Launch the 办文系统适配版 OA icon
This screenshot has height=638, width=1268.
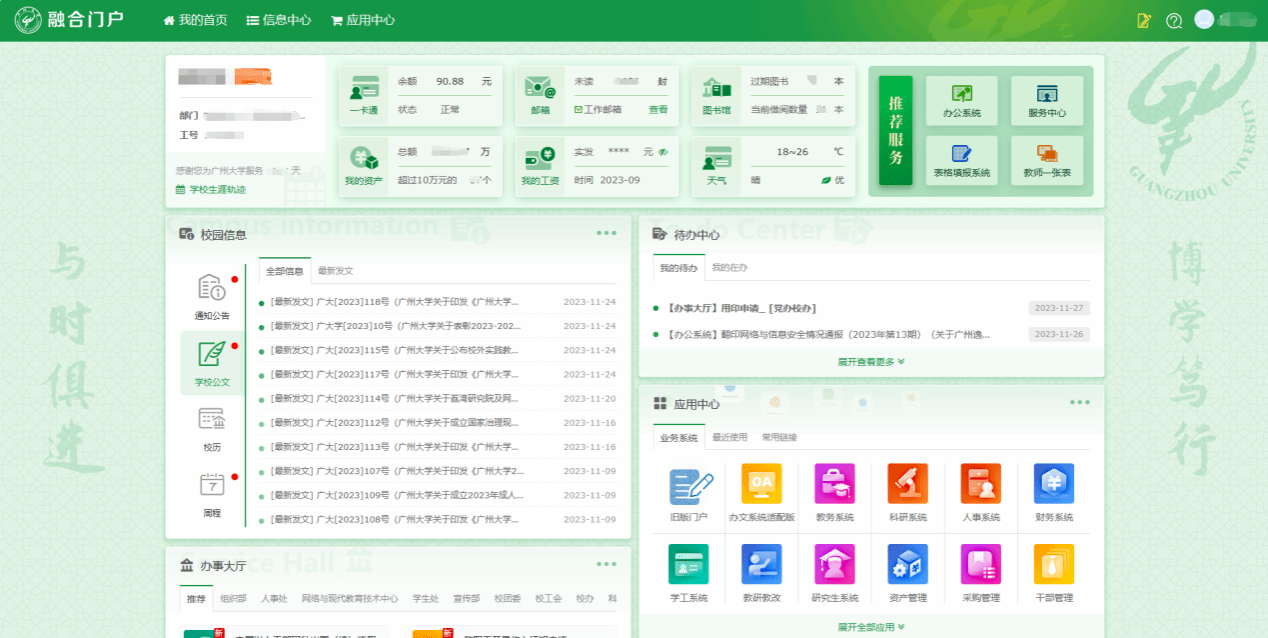point(761,484)
